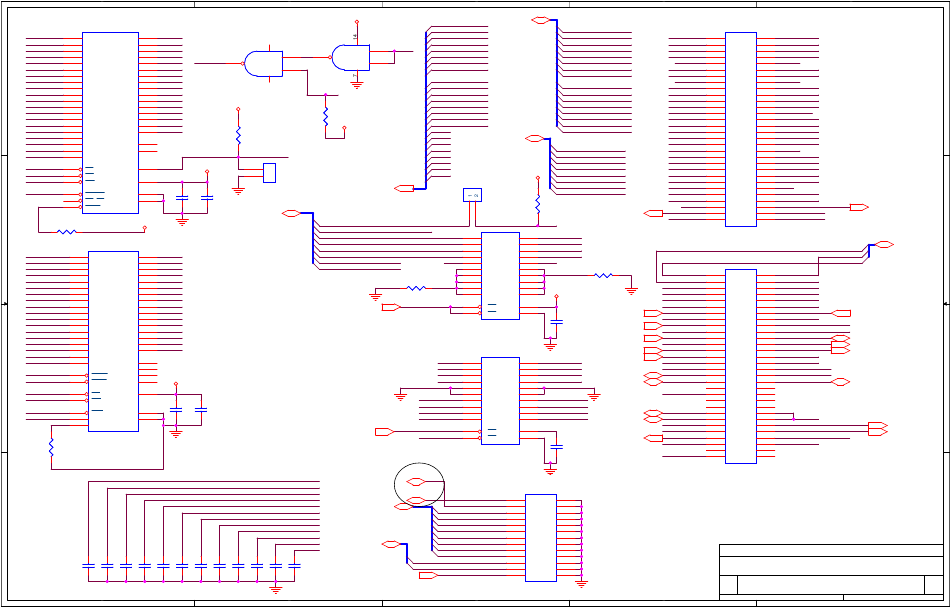This screenshot has width=950, height=607.
Task: Select the input port left of top-right connector
Action: [x=653, y=213]
